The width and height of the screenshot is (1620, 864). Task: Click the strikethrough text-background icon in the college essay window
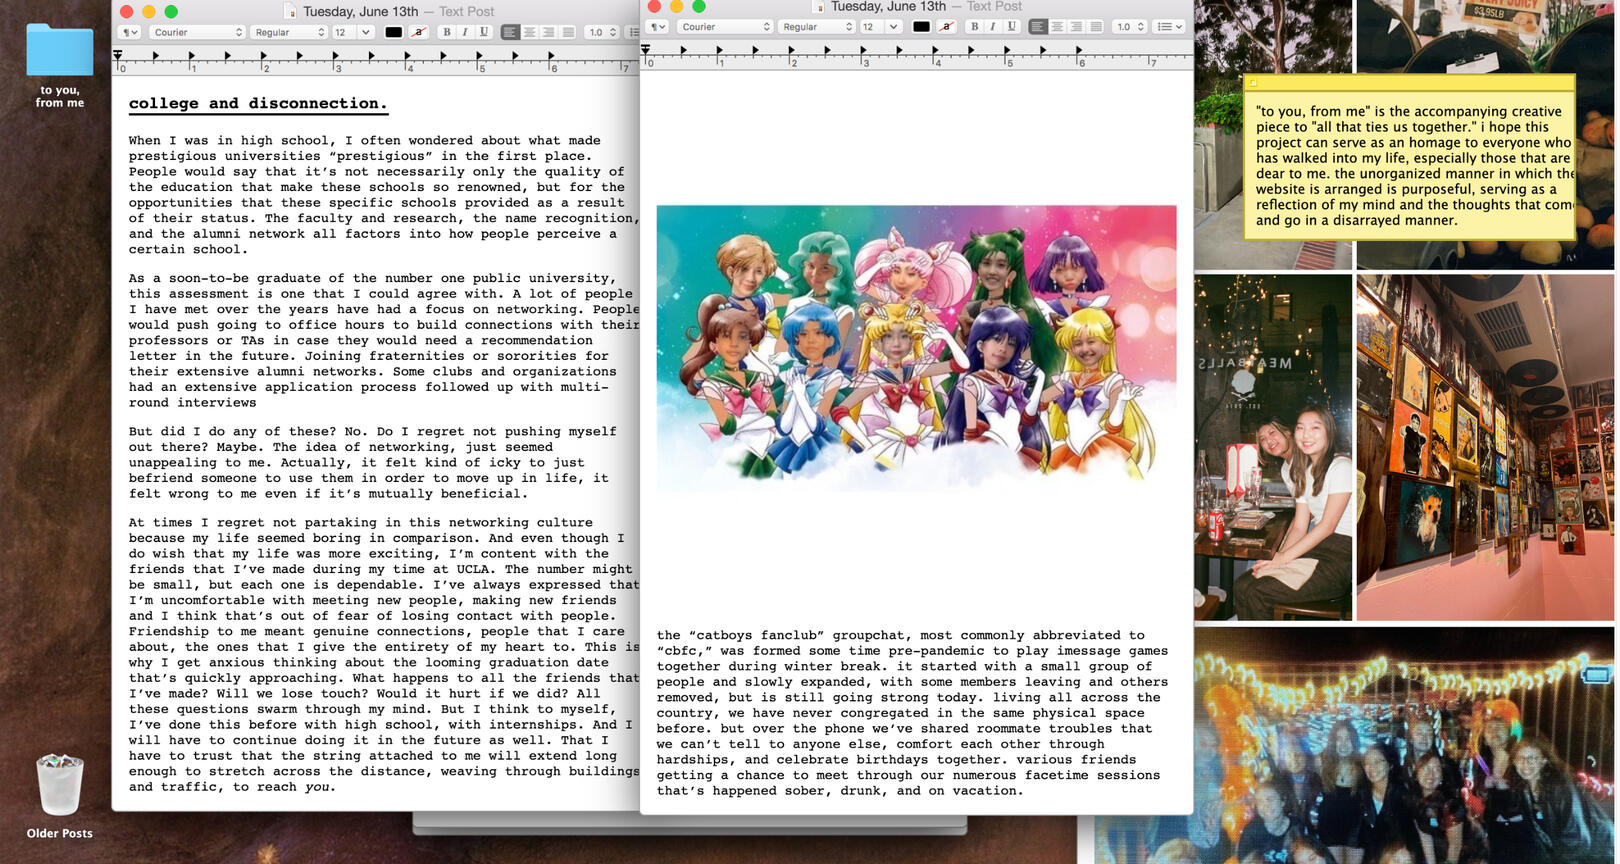[419, 32]
